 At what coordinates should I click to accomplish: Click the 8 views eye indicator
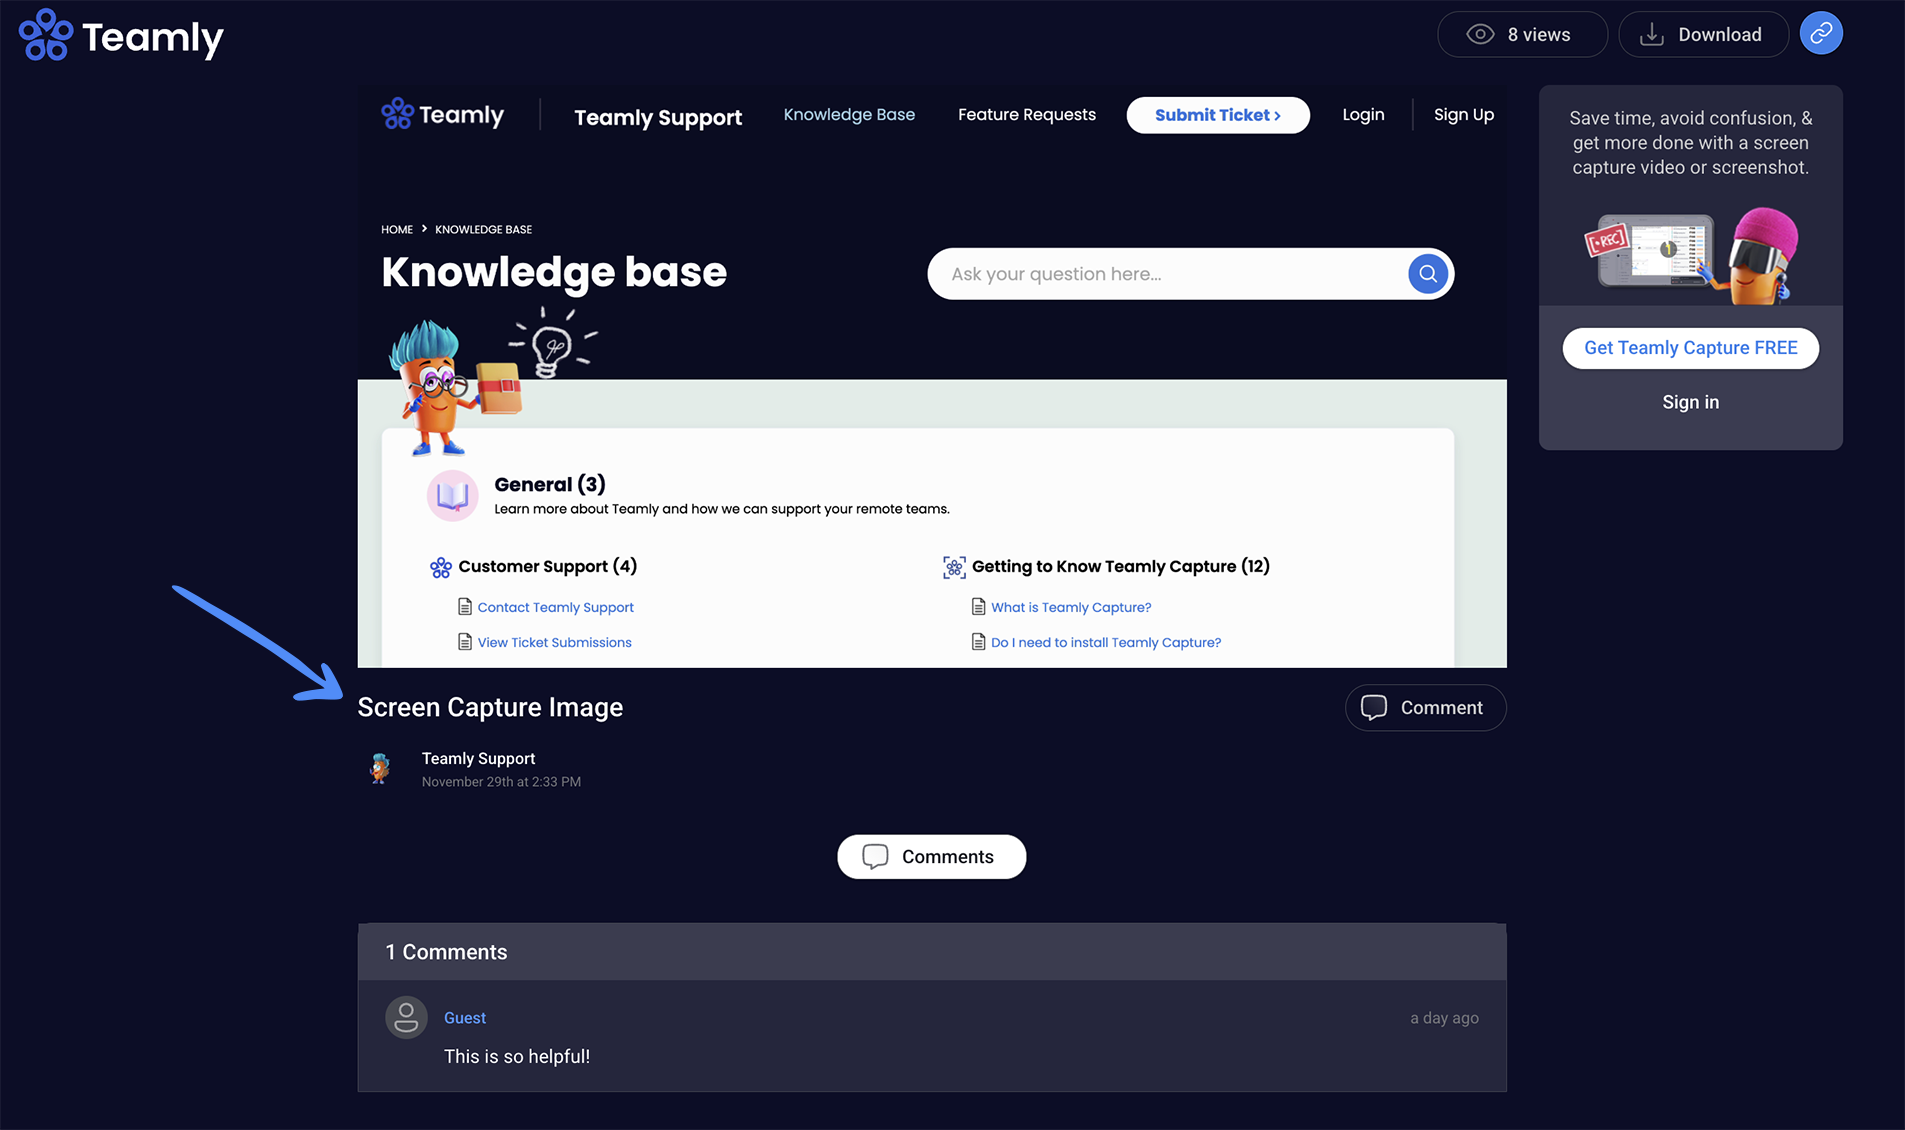1522,34
